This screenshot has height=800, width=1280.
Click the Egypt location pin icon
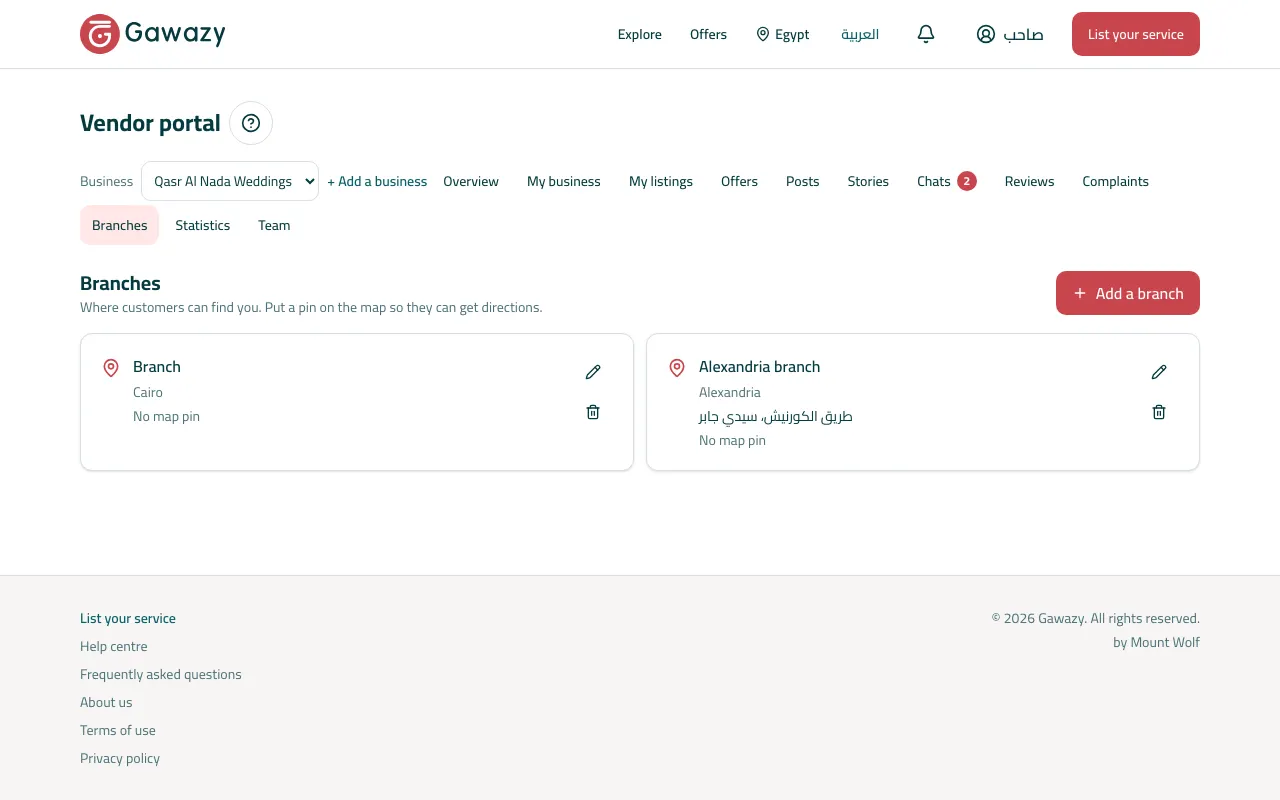(x=763, y=34)
